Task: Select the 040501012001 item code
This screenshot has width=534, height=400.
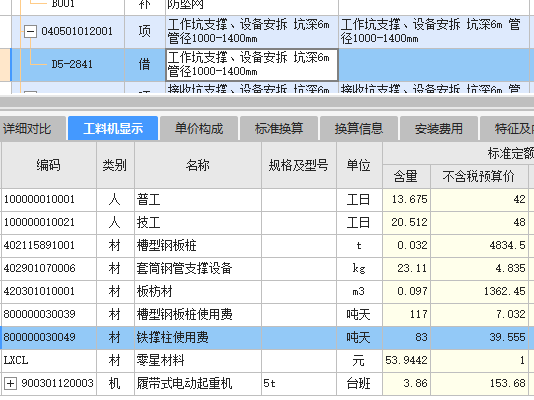Action: [77, 31]
